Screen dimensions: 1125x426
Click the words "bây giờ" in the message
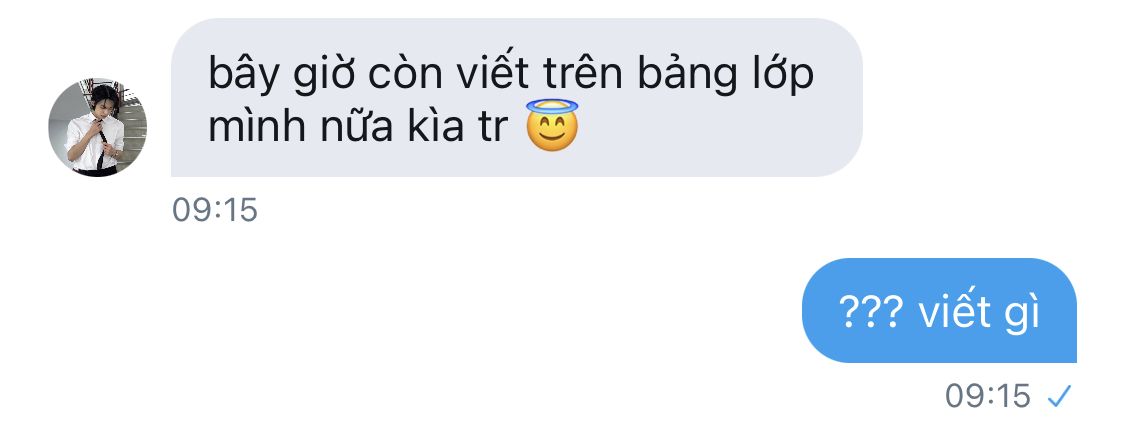(x=284, y=77)
